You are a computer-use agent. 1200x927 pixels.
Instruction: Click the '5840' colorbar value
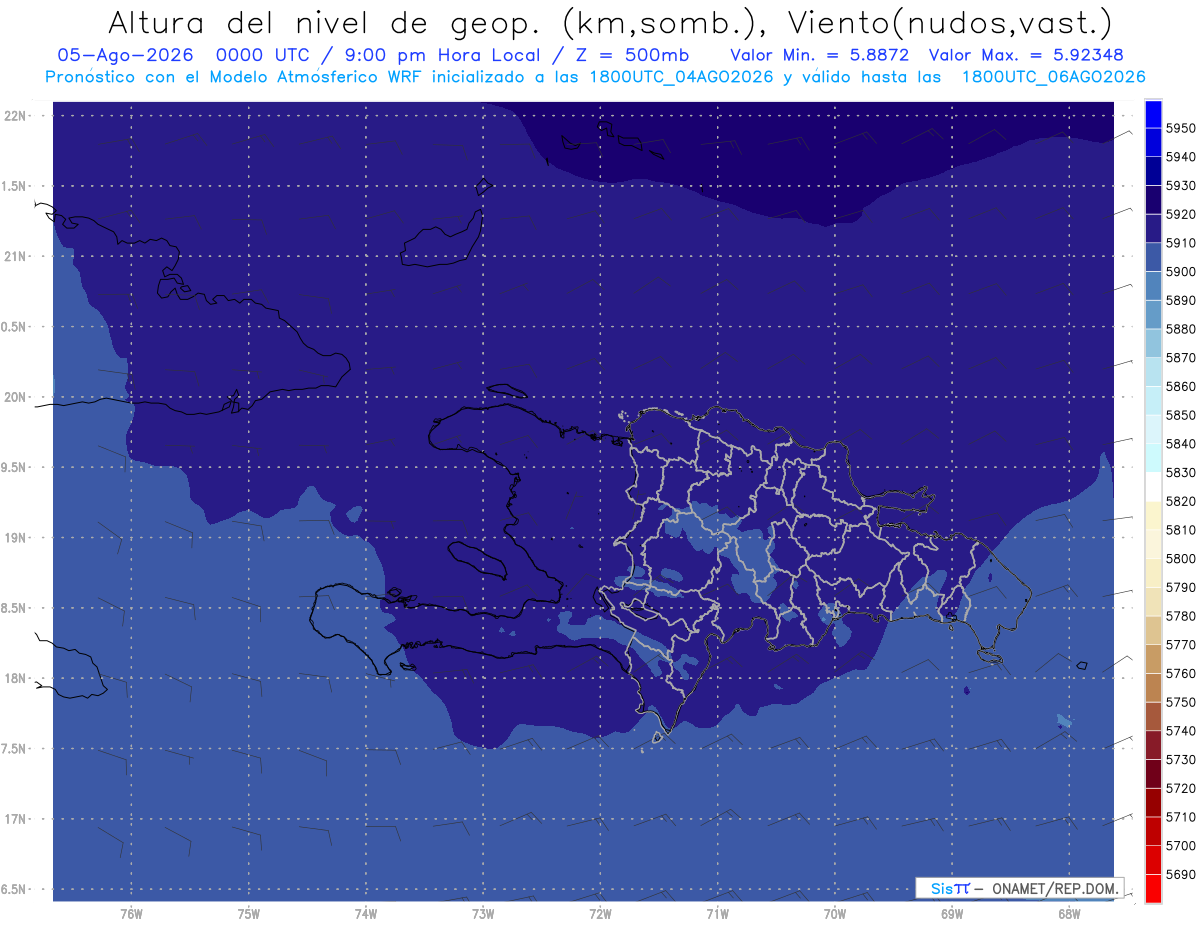point(1180,444)
